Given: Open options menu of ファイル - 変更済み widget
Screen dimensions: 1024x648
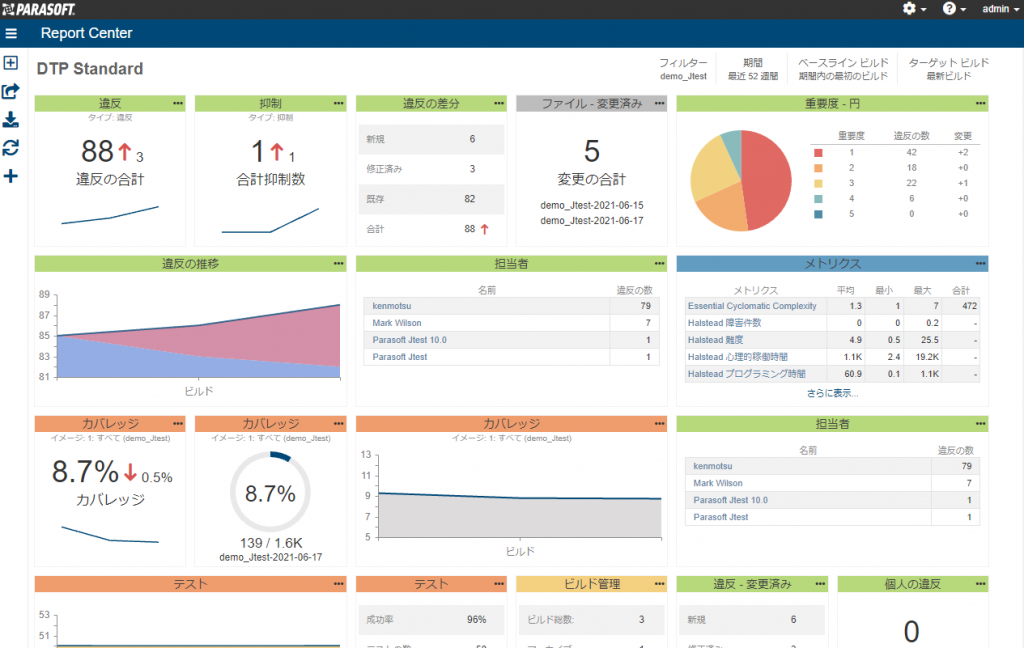Looking at the screenshot, I should pos(660,103).
